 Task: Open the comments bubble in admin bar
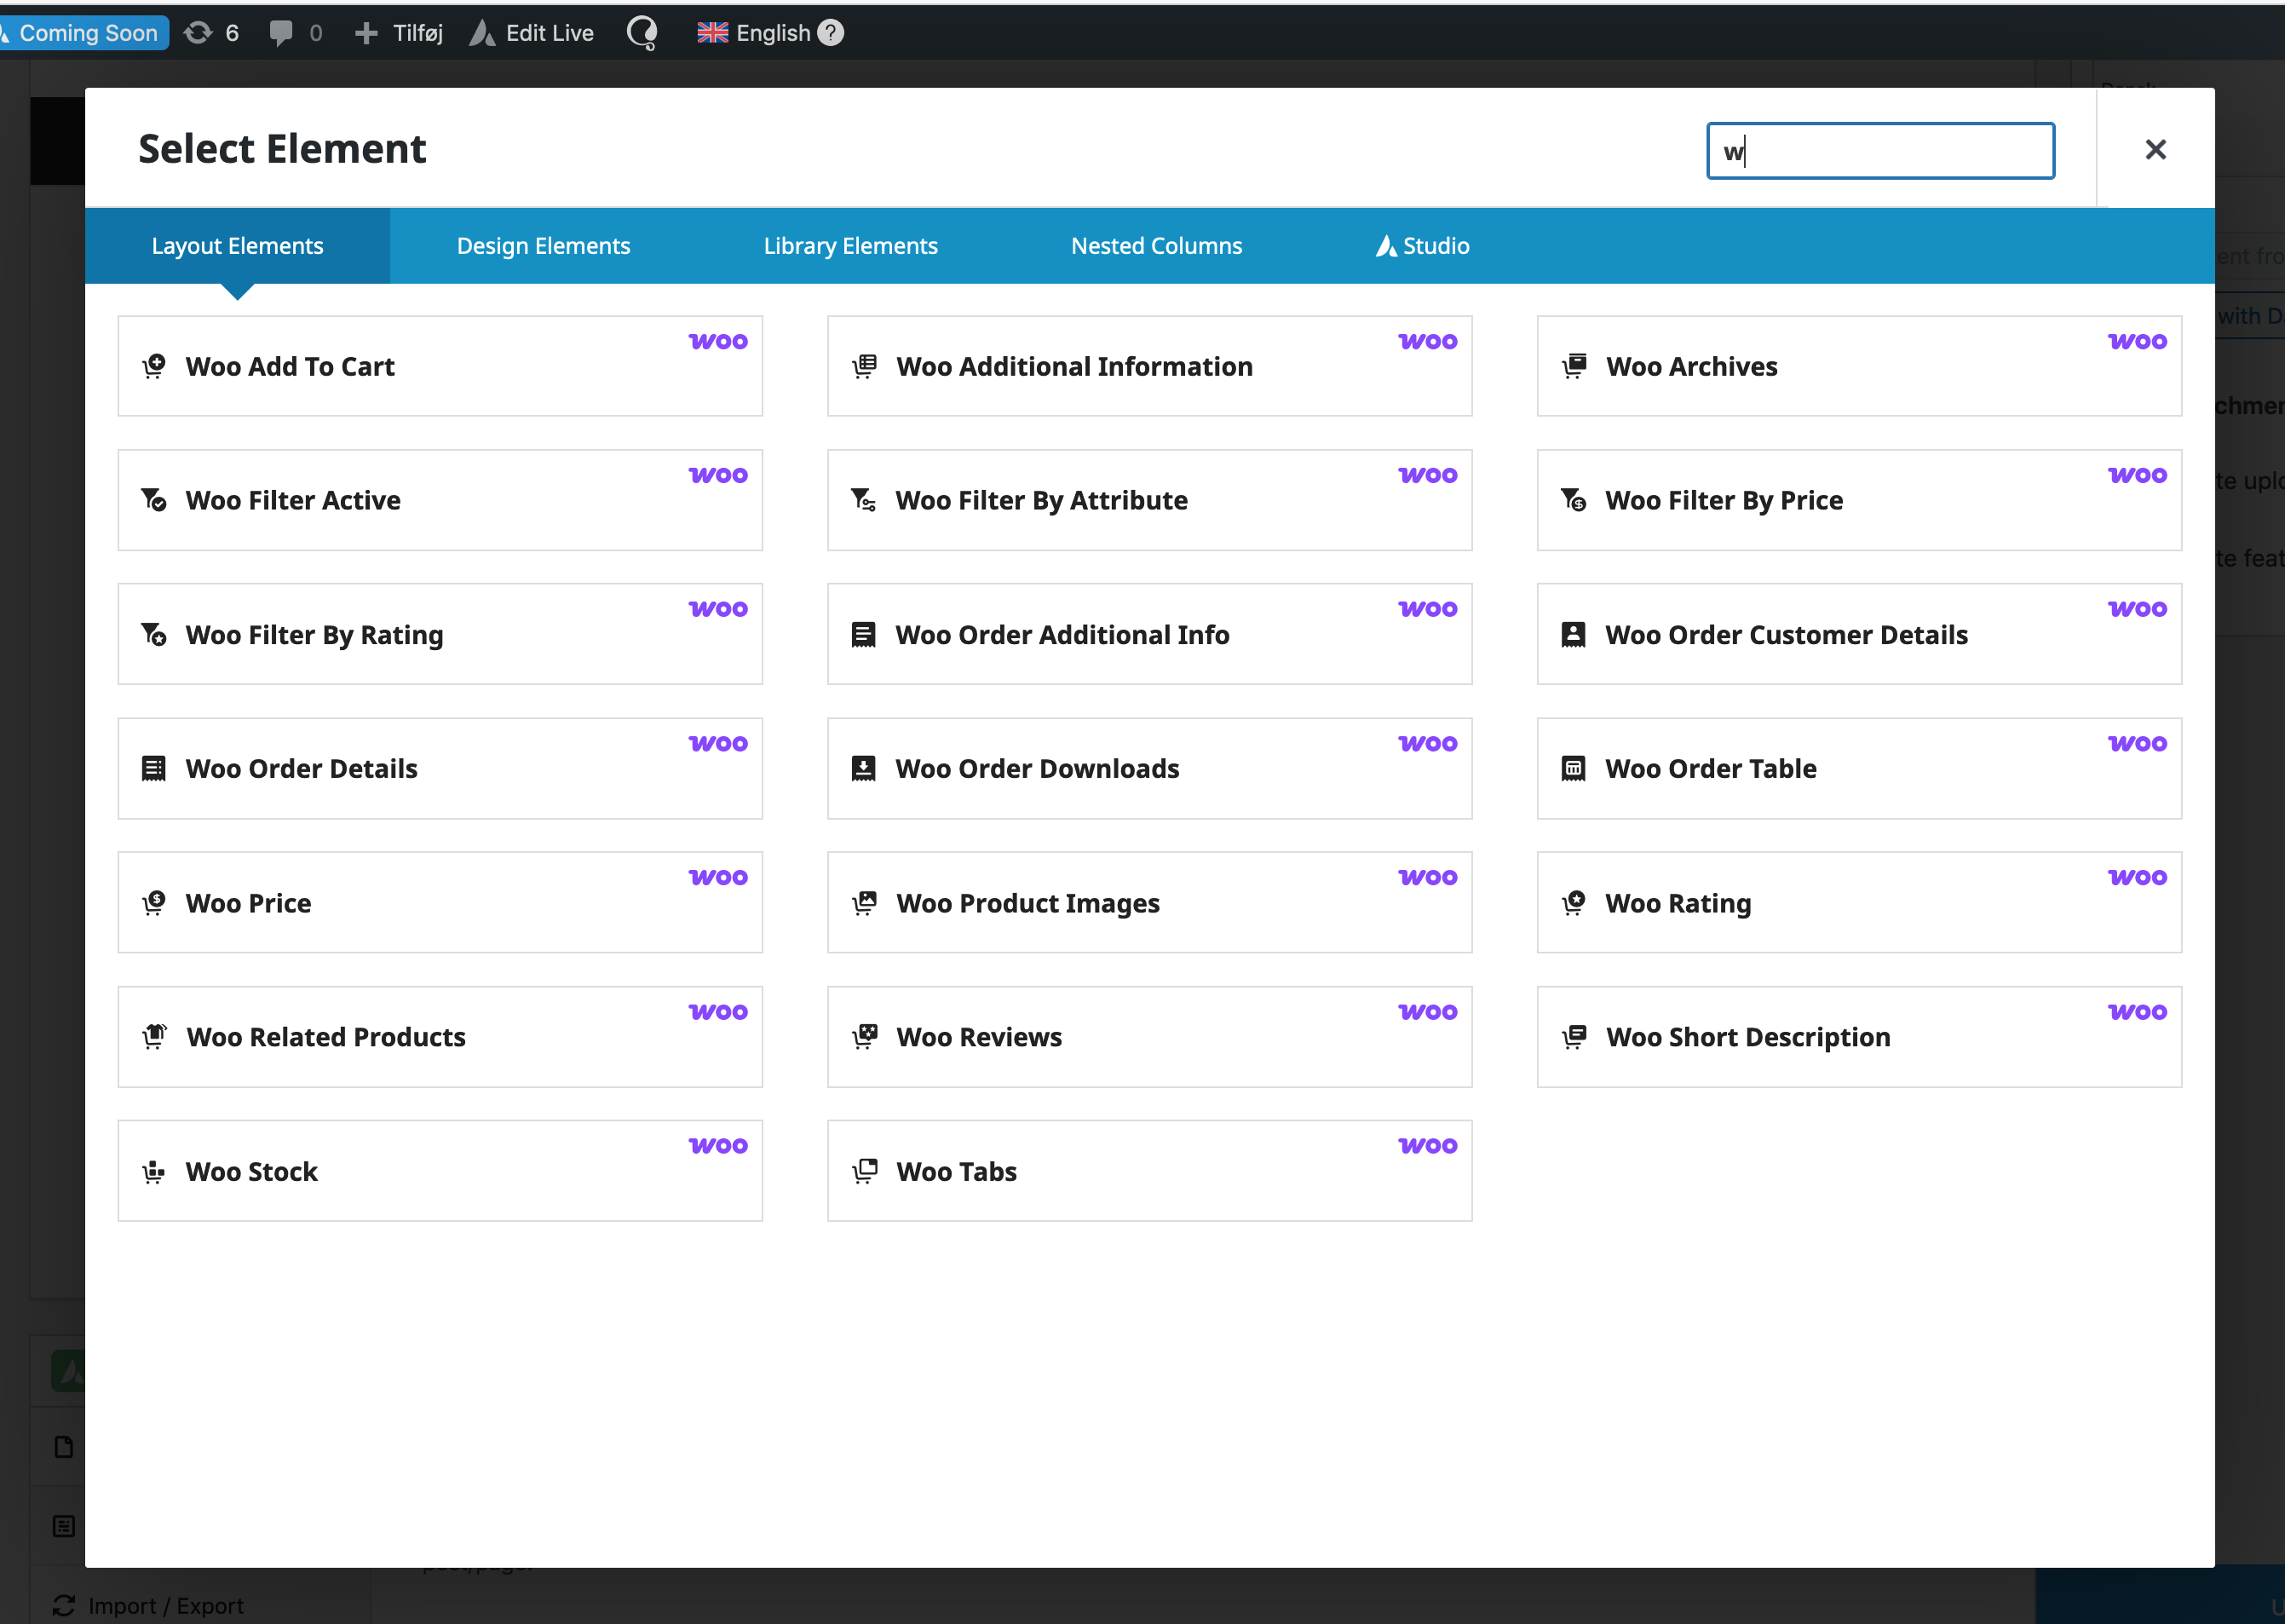click(295, 33)
